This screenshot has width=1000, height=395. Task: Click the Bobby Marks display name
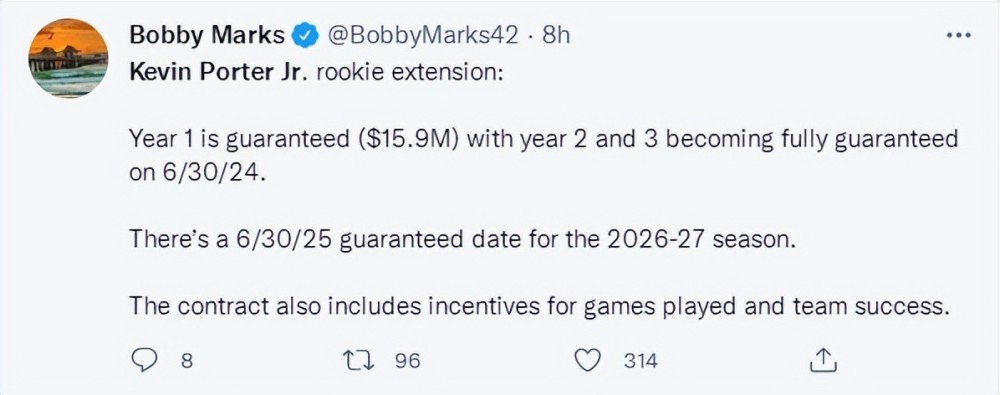(207, 36)
